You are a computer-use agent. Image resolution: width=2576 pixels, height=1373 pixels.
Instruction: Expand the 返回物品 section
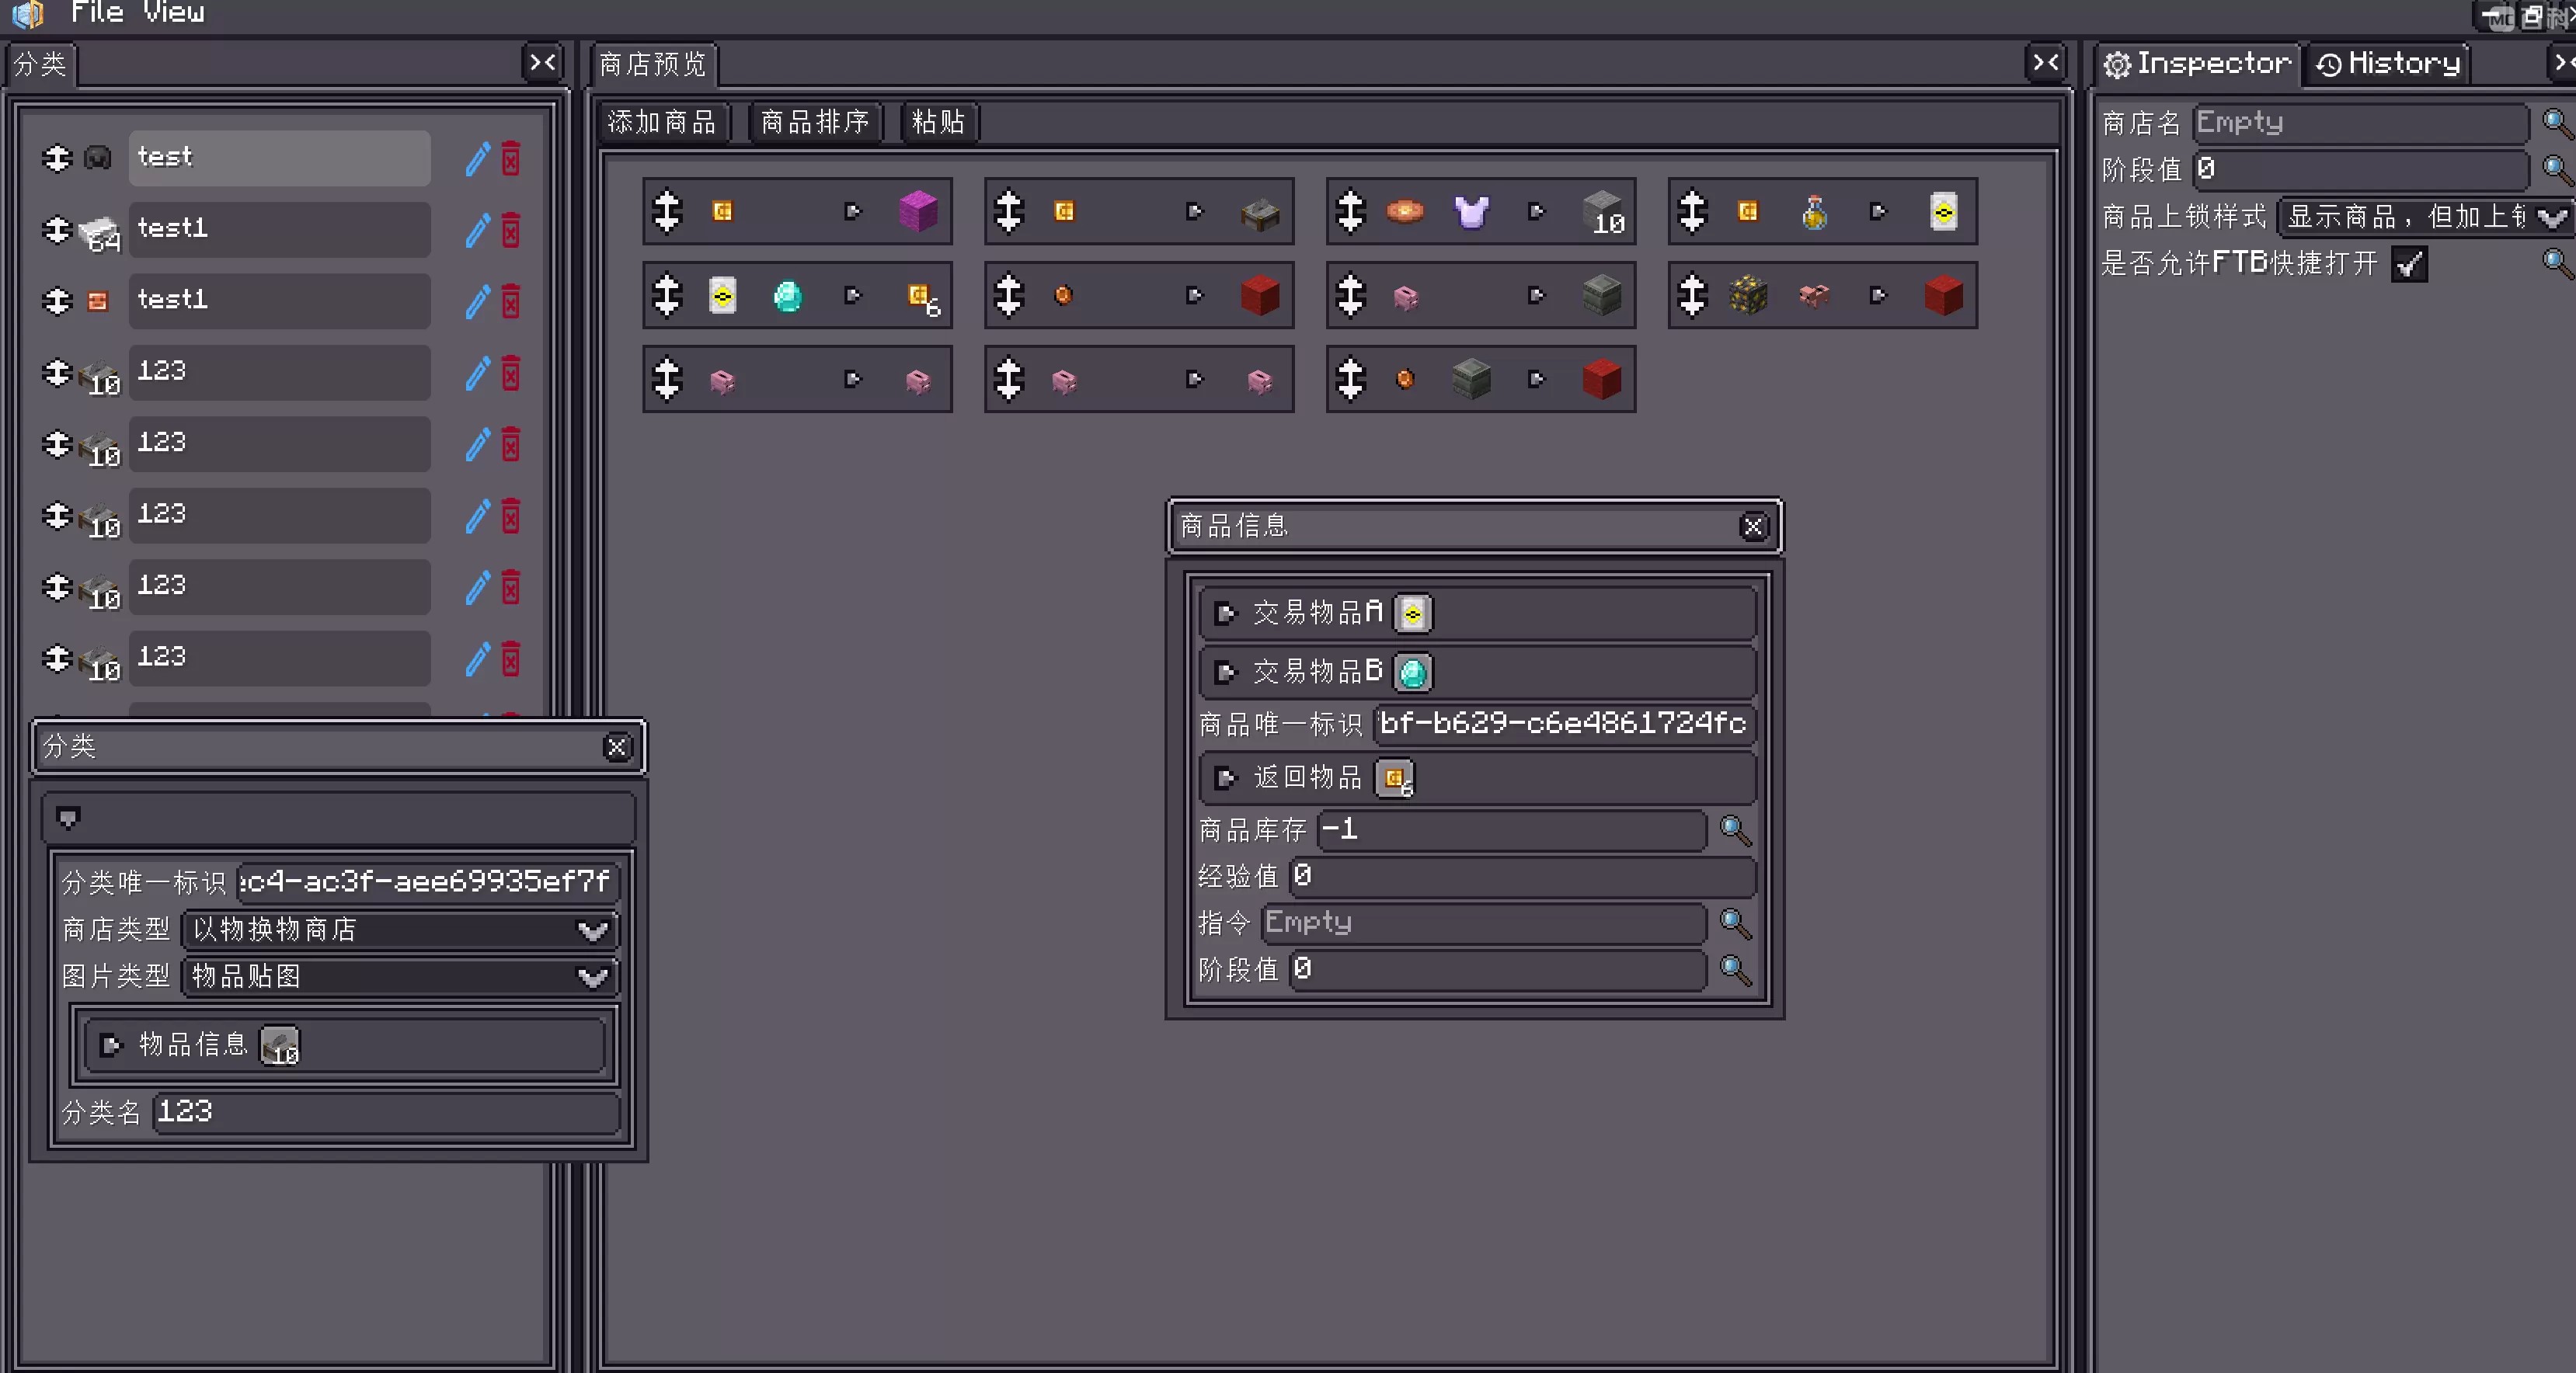pos(1225,778)
